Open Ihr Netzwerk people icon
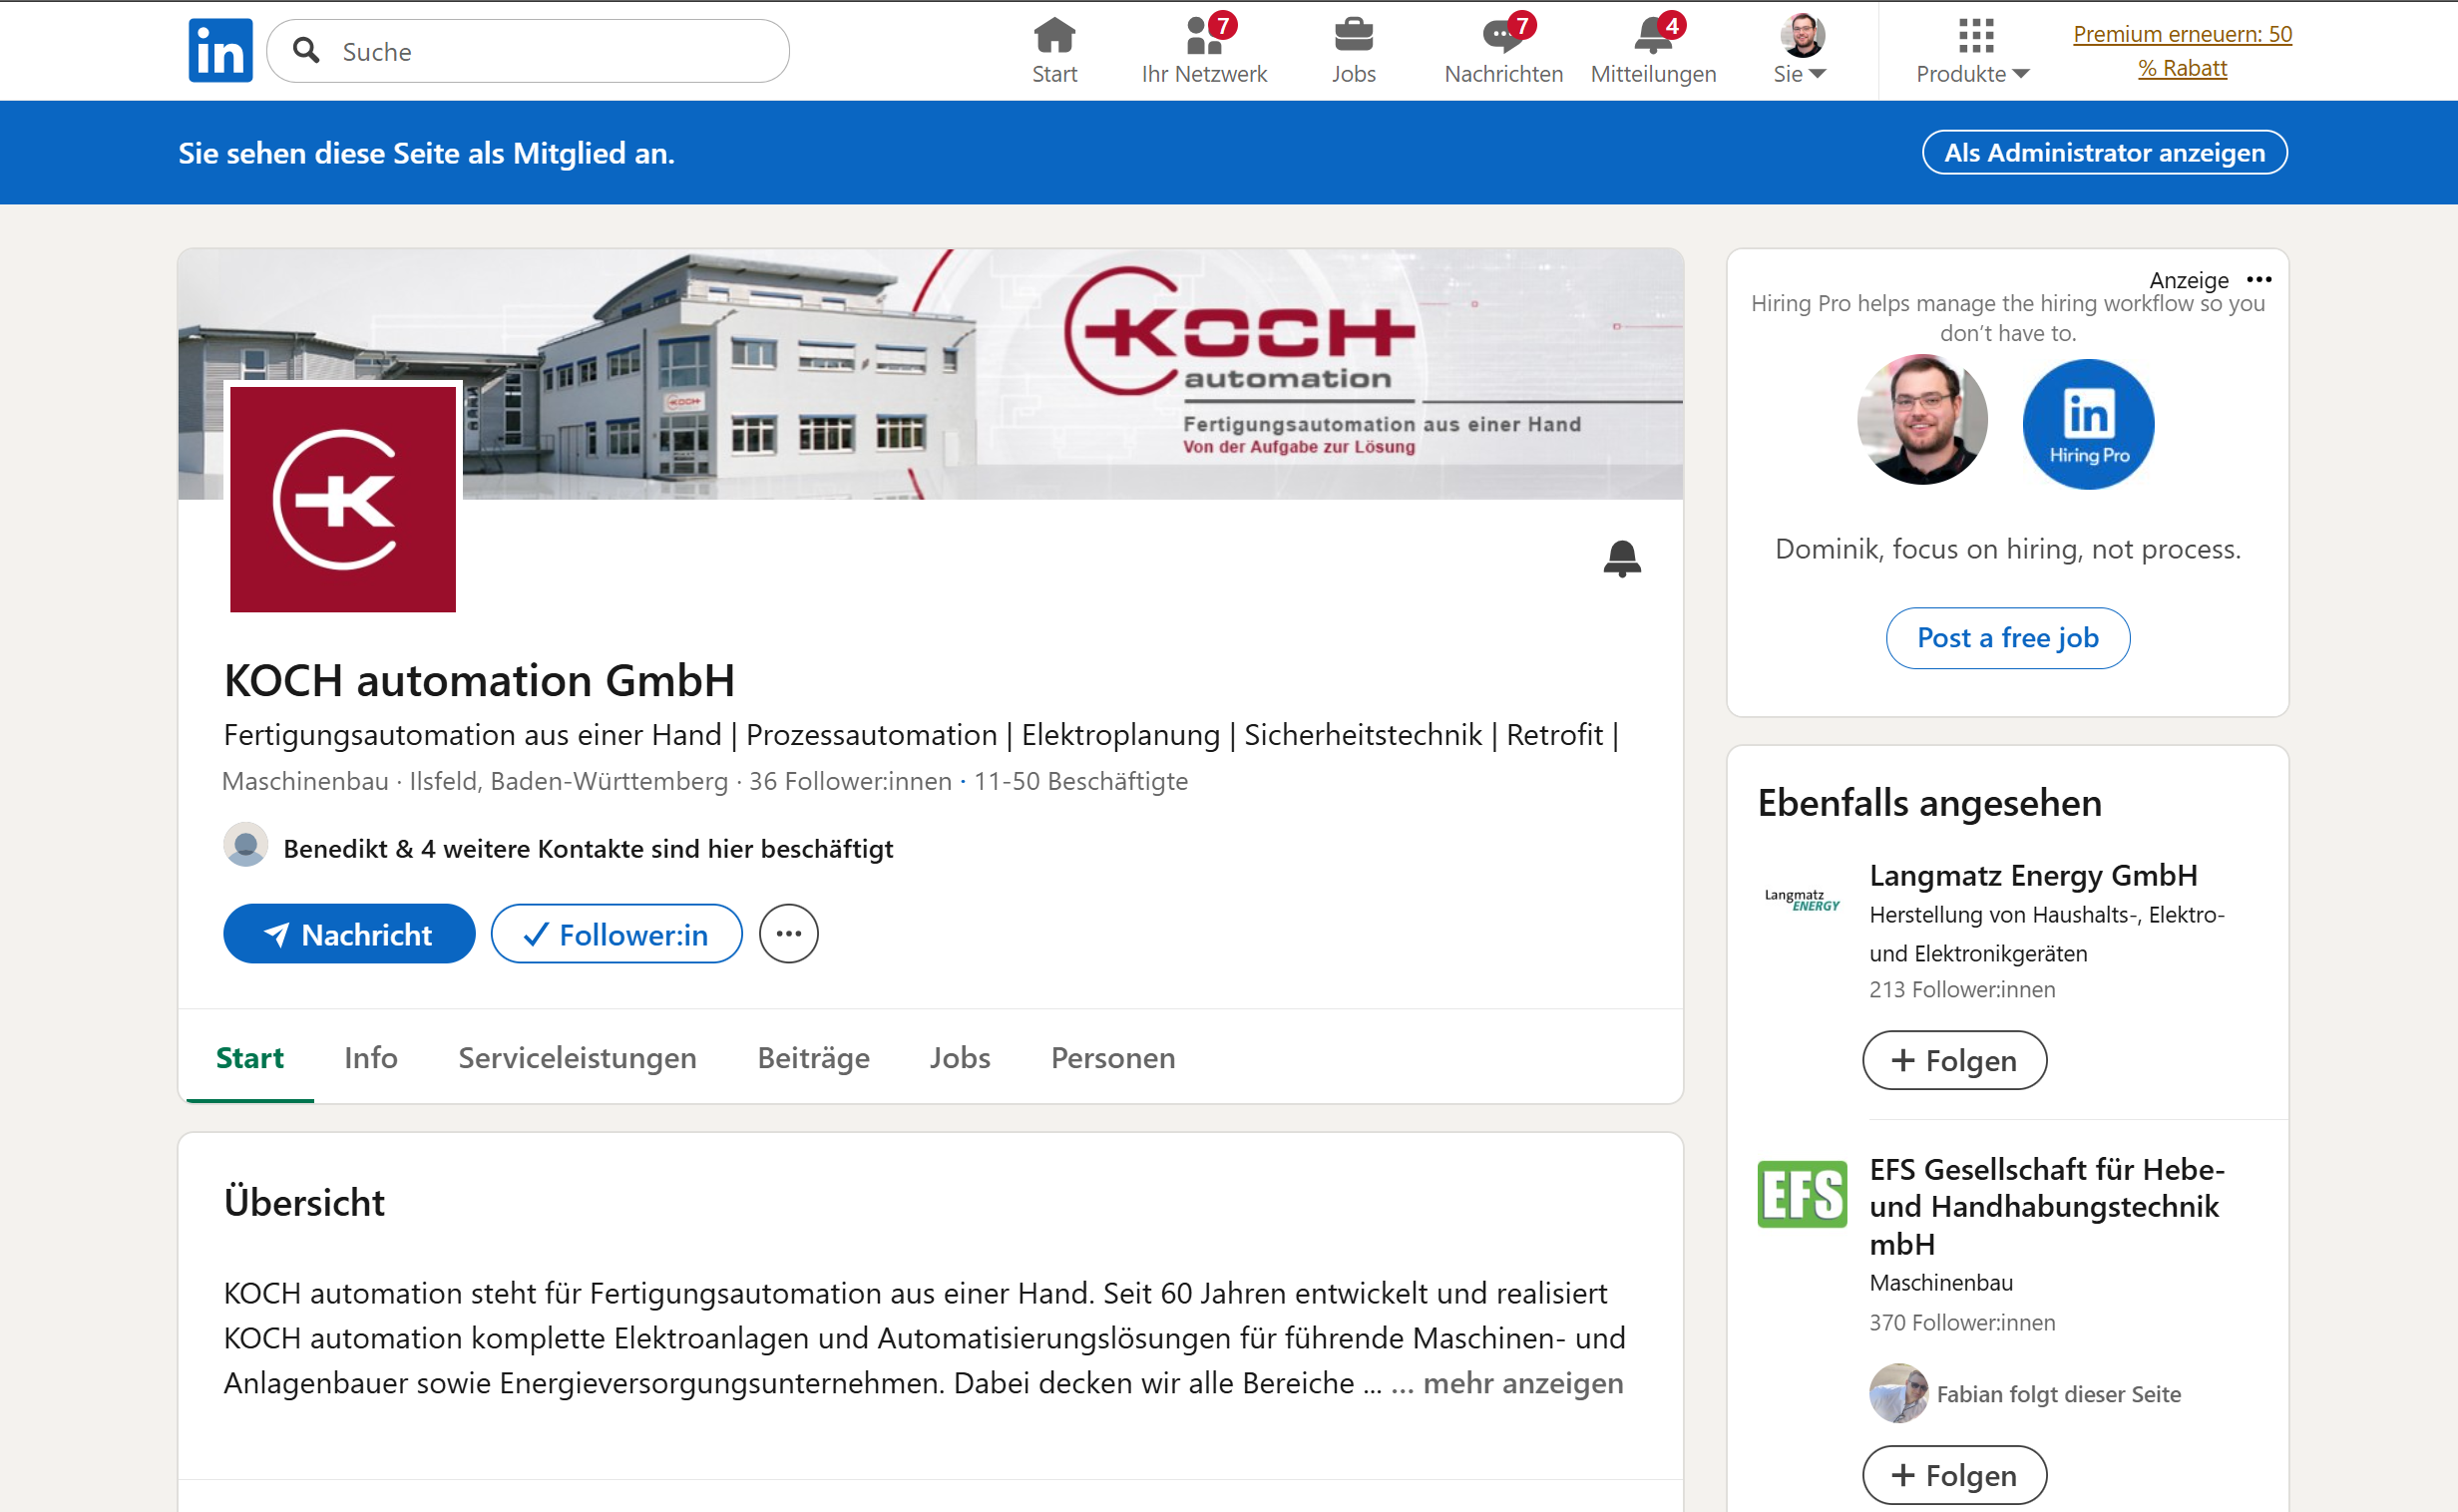The width and height of the screenshot is (2458, 1512). 1204,35
